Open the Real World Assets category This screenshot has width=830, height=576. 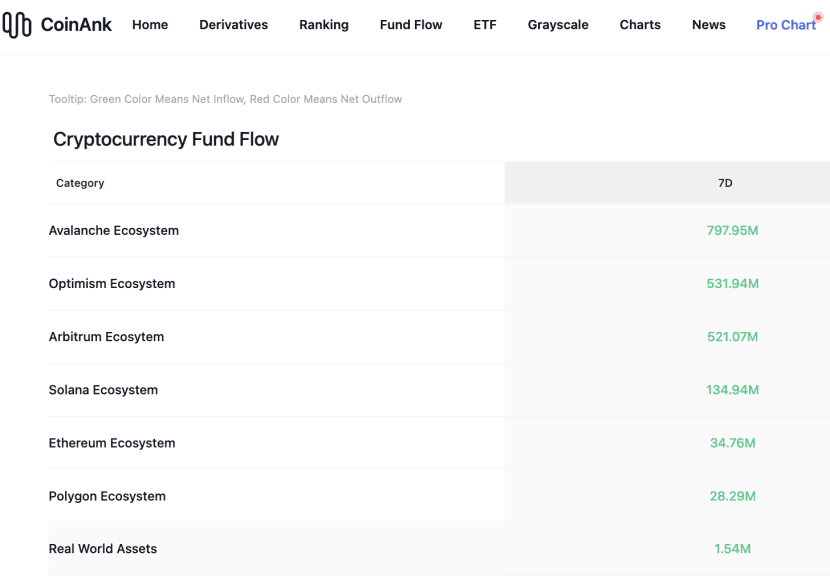pyautogui.click(x=103, y=549)
